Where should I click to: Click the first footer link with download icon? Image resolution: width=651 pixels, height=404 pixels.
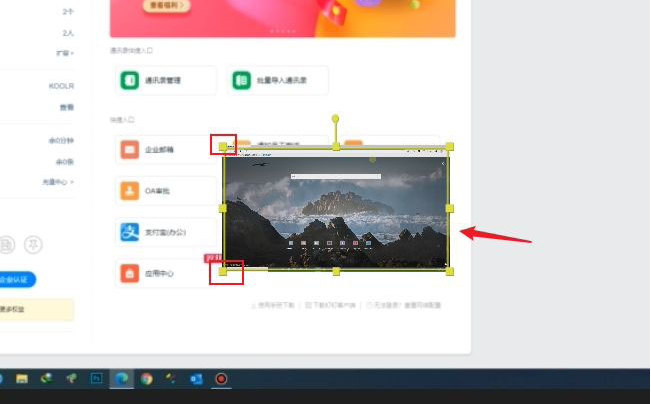[x=273, y=305]
